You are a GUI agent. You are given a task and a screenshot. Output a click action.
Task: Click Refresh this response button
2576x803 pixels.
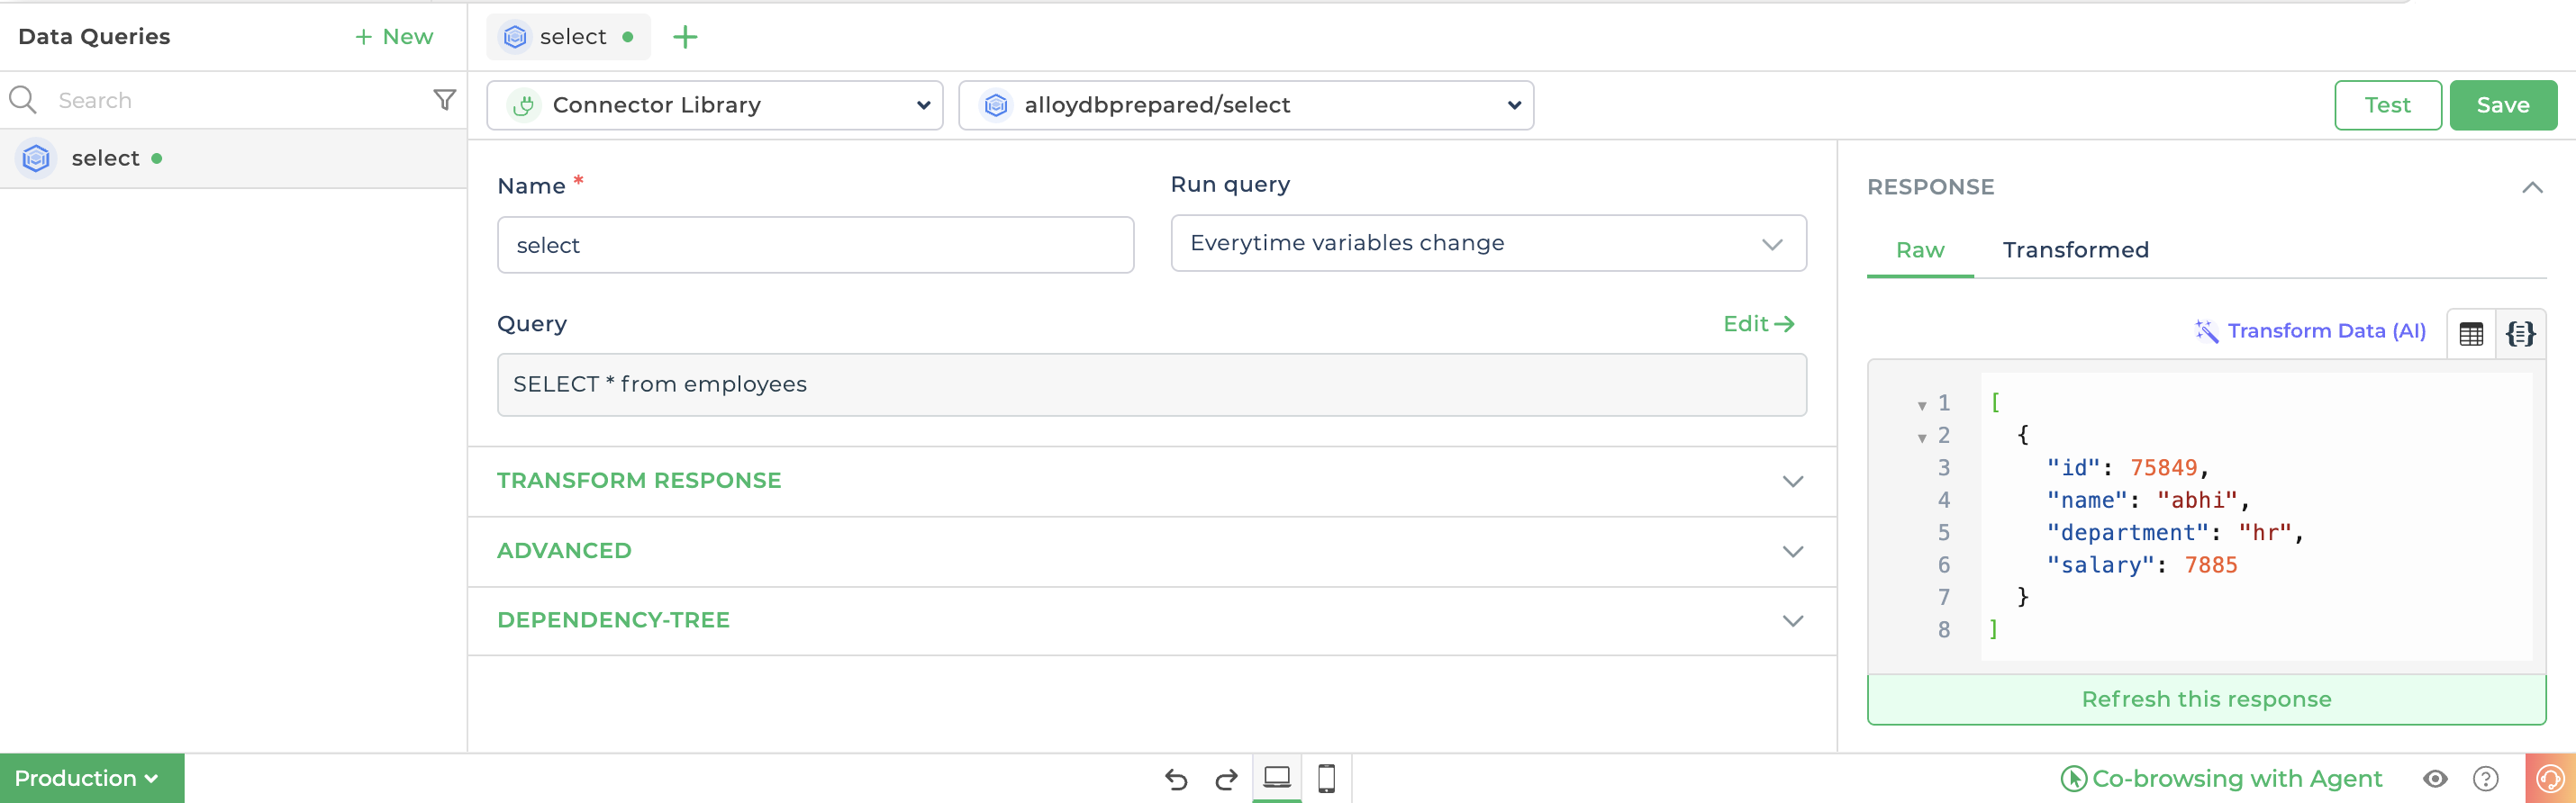(2206, 699)
